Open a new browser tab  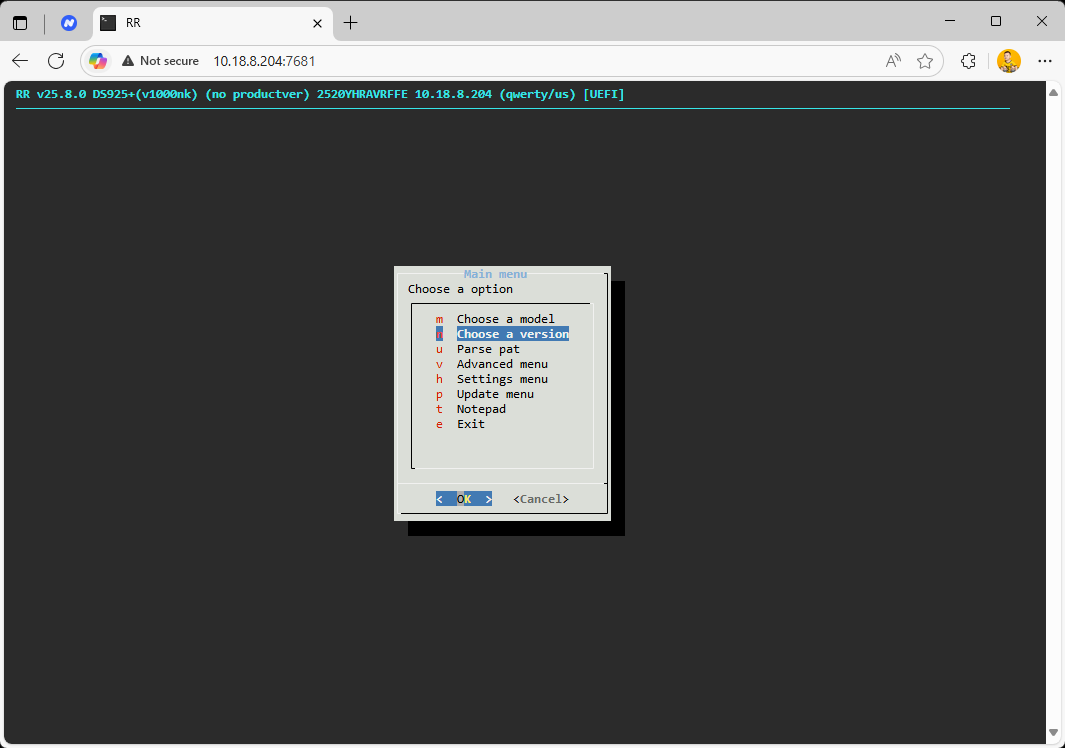point(350,23)
